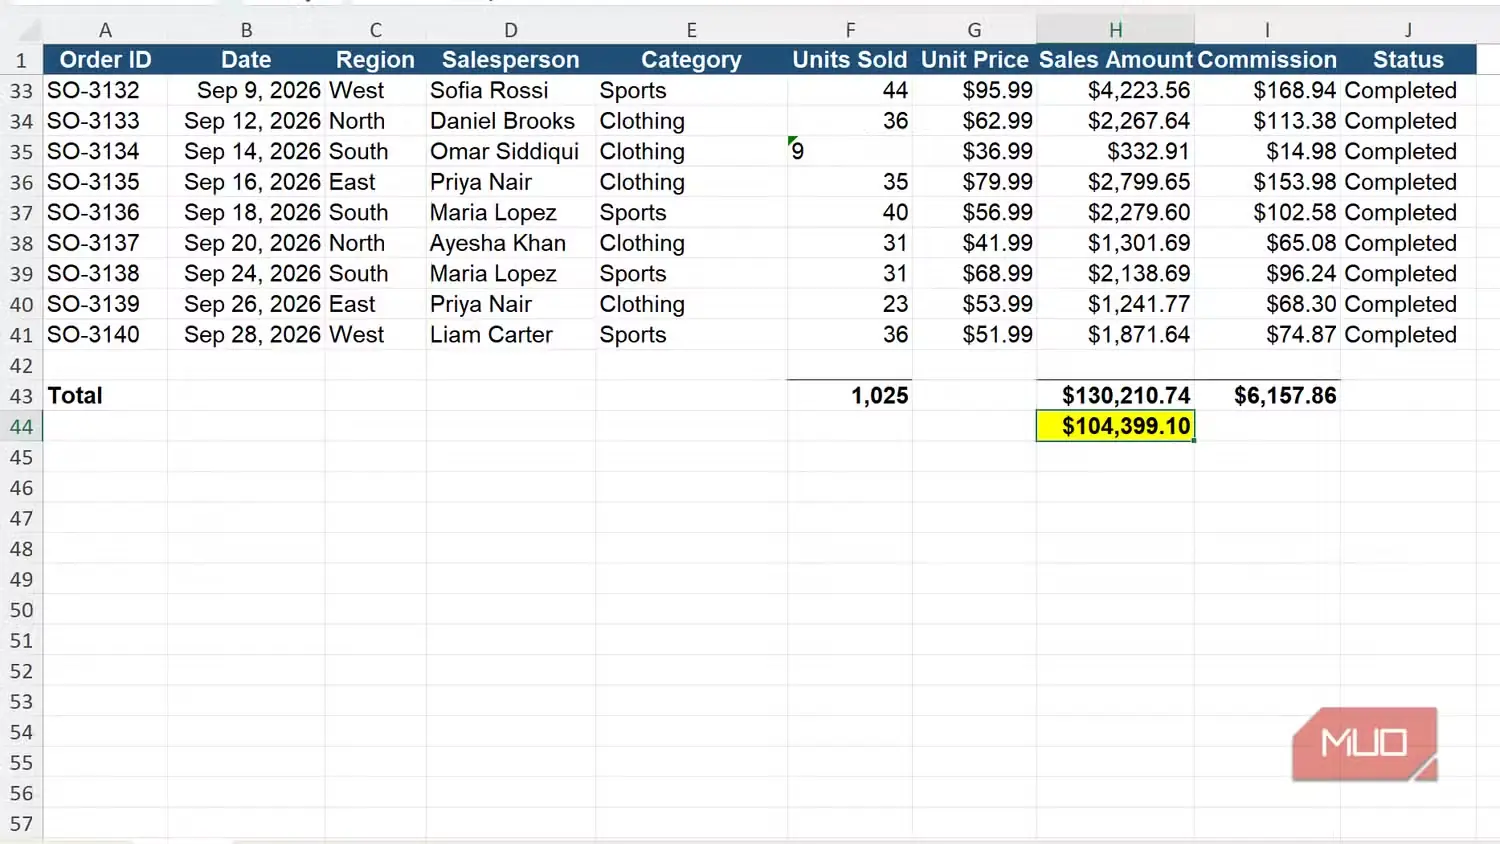The image size is (1500, 844).
Task: Click the Salesperson header cell
Action: point(511,60)
